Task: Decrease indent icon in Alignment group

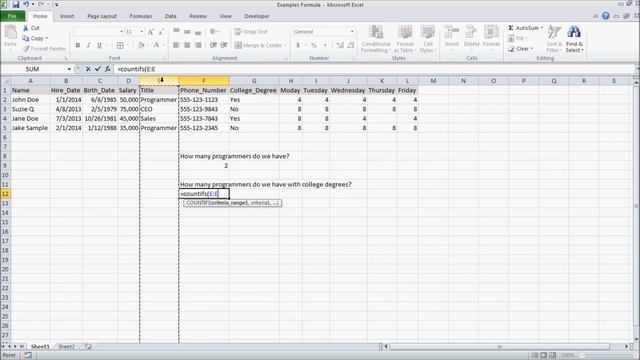Action: pyautogui.click(x=213, y=45)
